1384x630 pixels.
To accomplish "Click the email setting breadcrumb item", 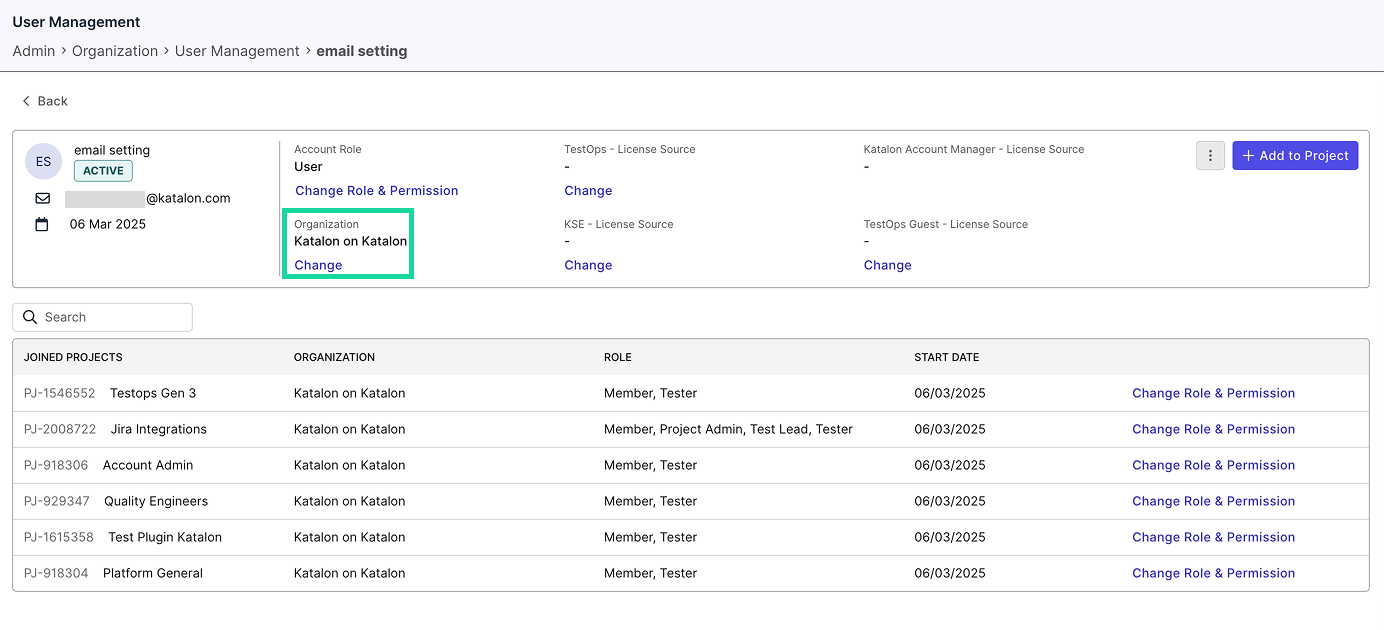I will pos(362,51).
